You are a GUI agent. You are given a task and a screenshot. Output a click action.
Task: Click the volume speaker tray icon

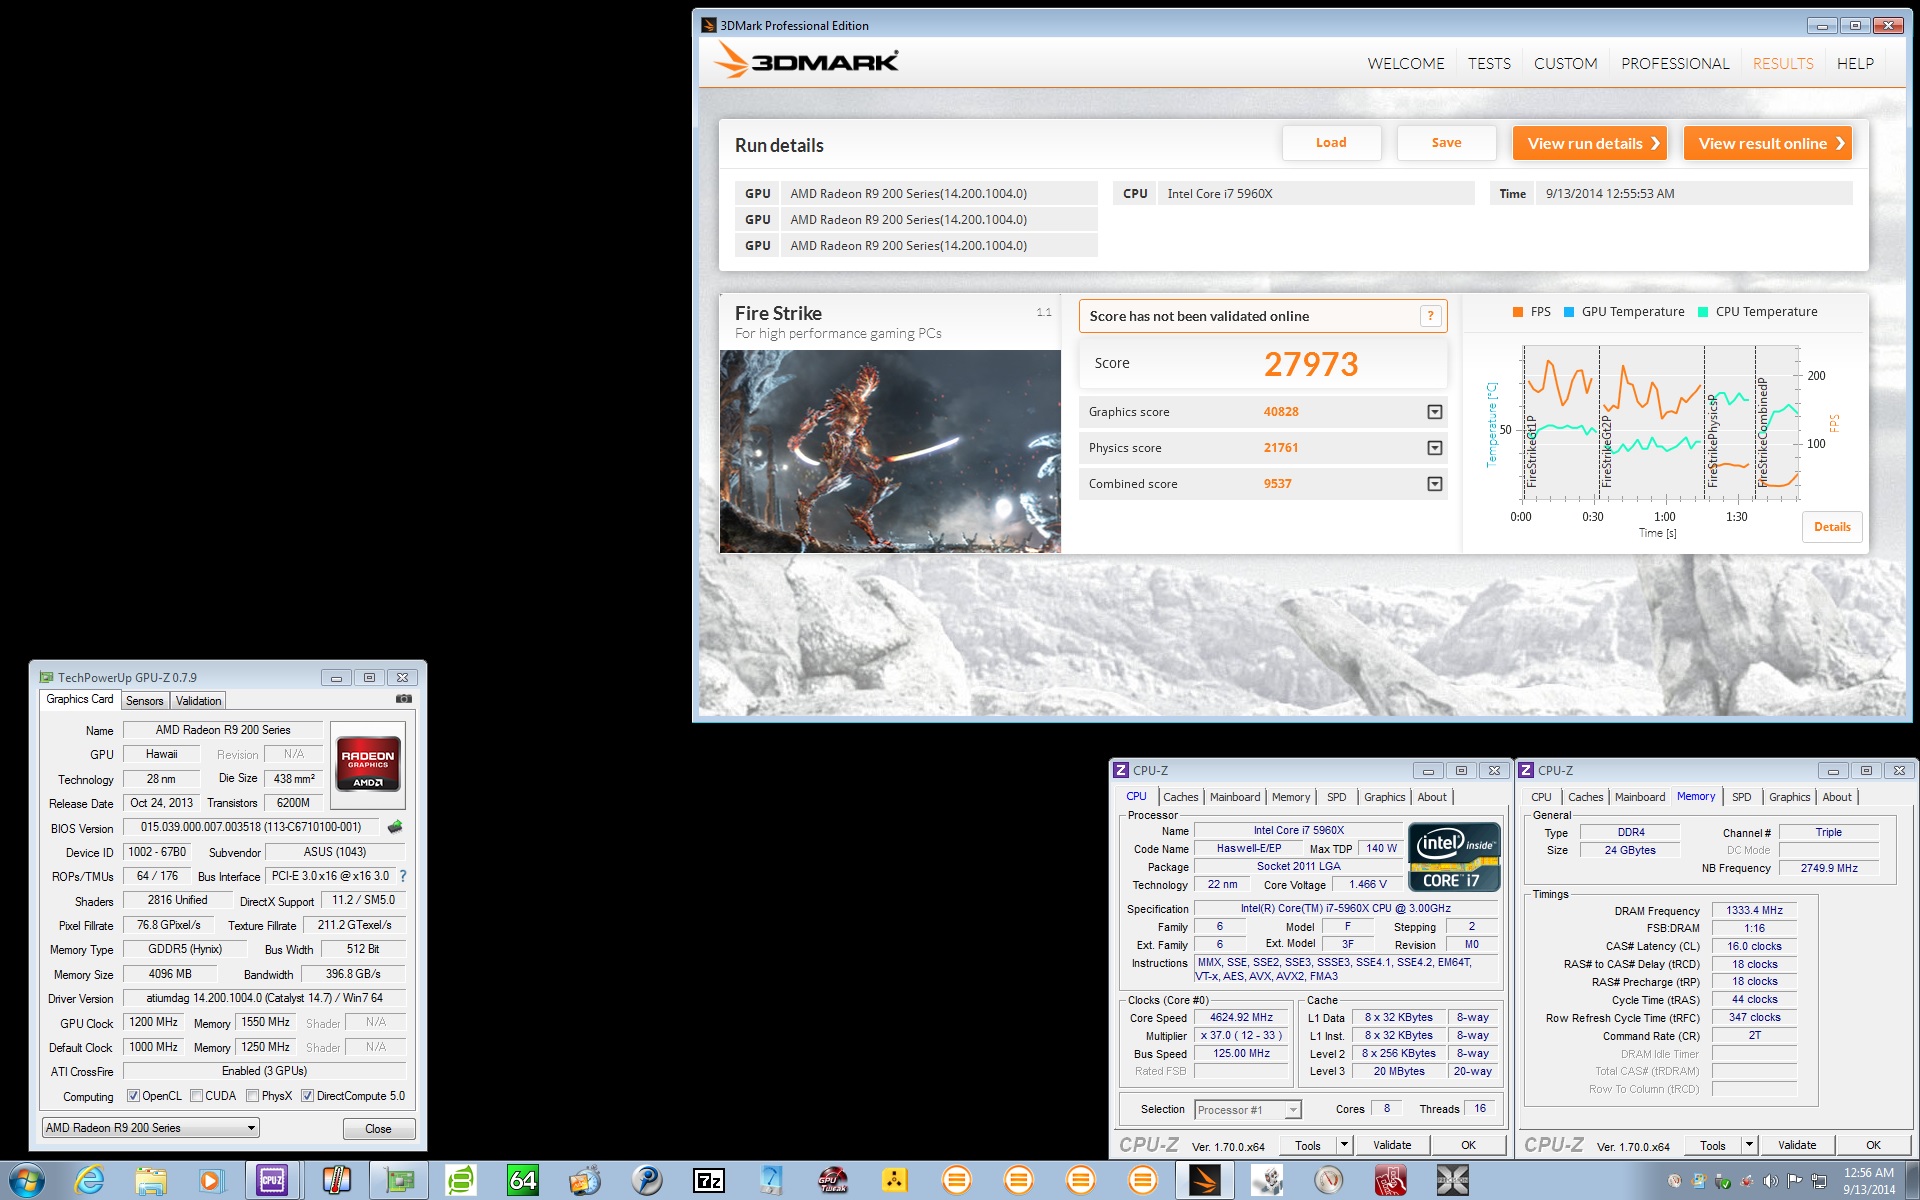pos(1770,1181)
